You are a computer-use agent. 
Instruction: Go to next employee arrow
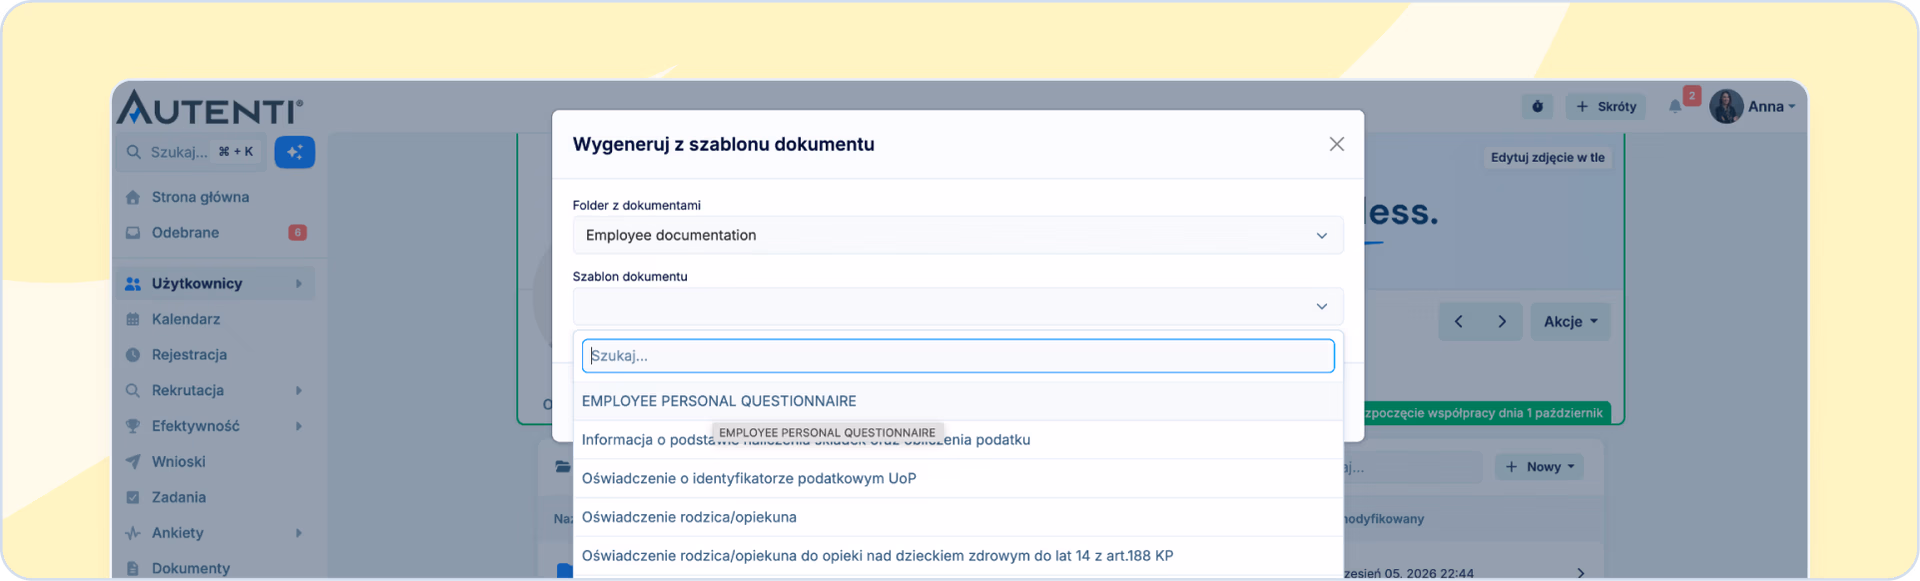point(1502,322)
